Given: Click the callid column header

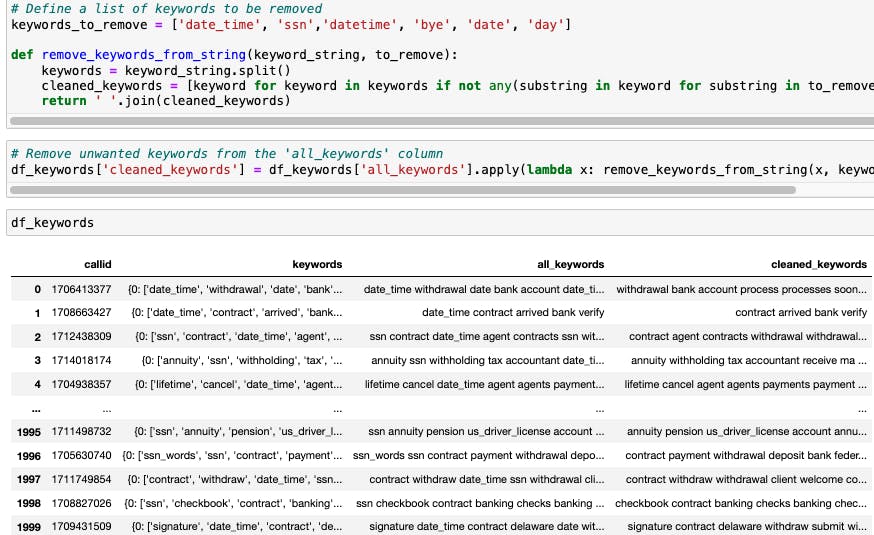Looking at the screenshot, I should coord(98,264).
